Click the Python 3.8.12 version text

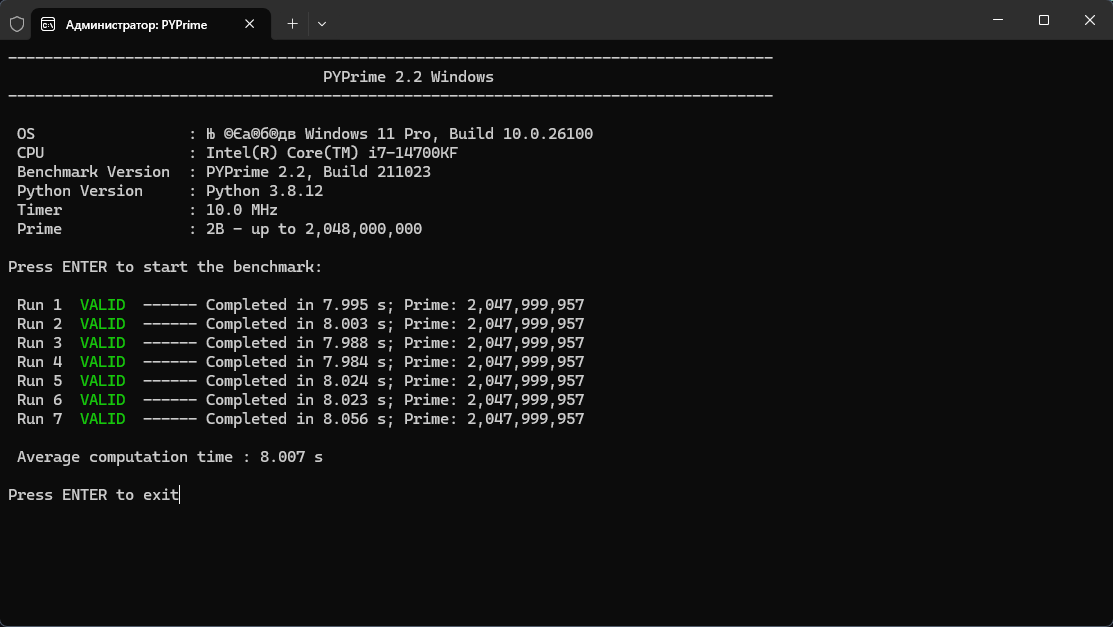click(264, 191)
